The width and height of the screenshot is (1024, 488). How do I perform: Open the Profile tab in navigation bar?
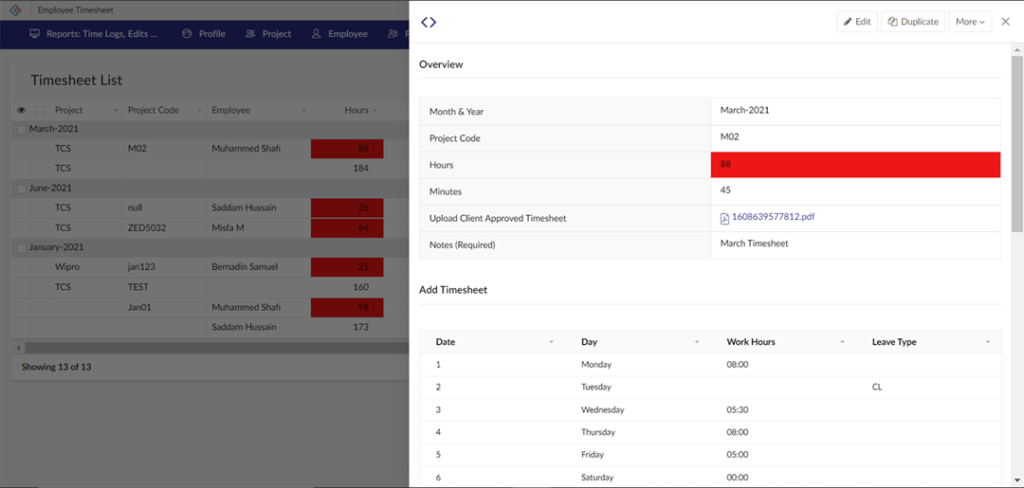[x=203, y=34]
